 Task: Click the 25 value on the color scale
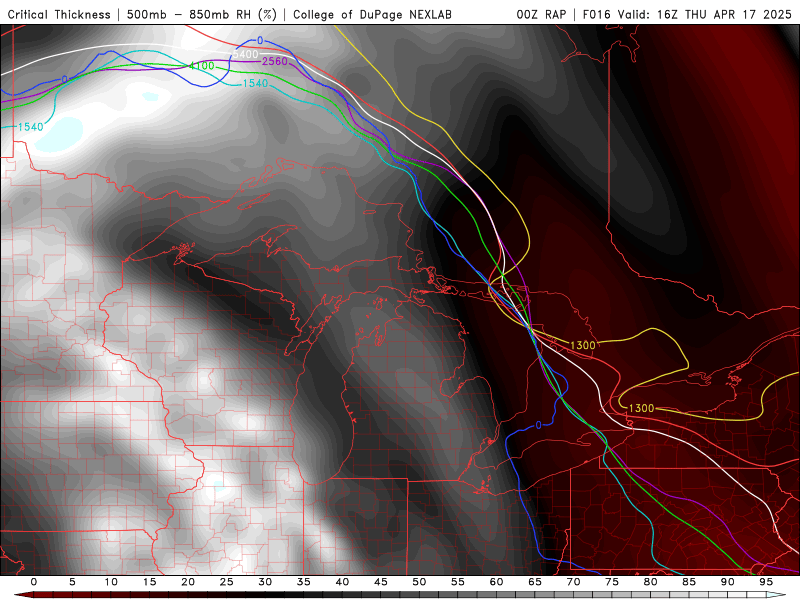pos(227,582)
